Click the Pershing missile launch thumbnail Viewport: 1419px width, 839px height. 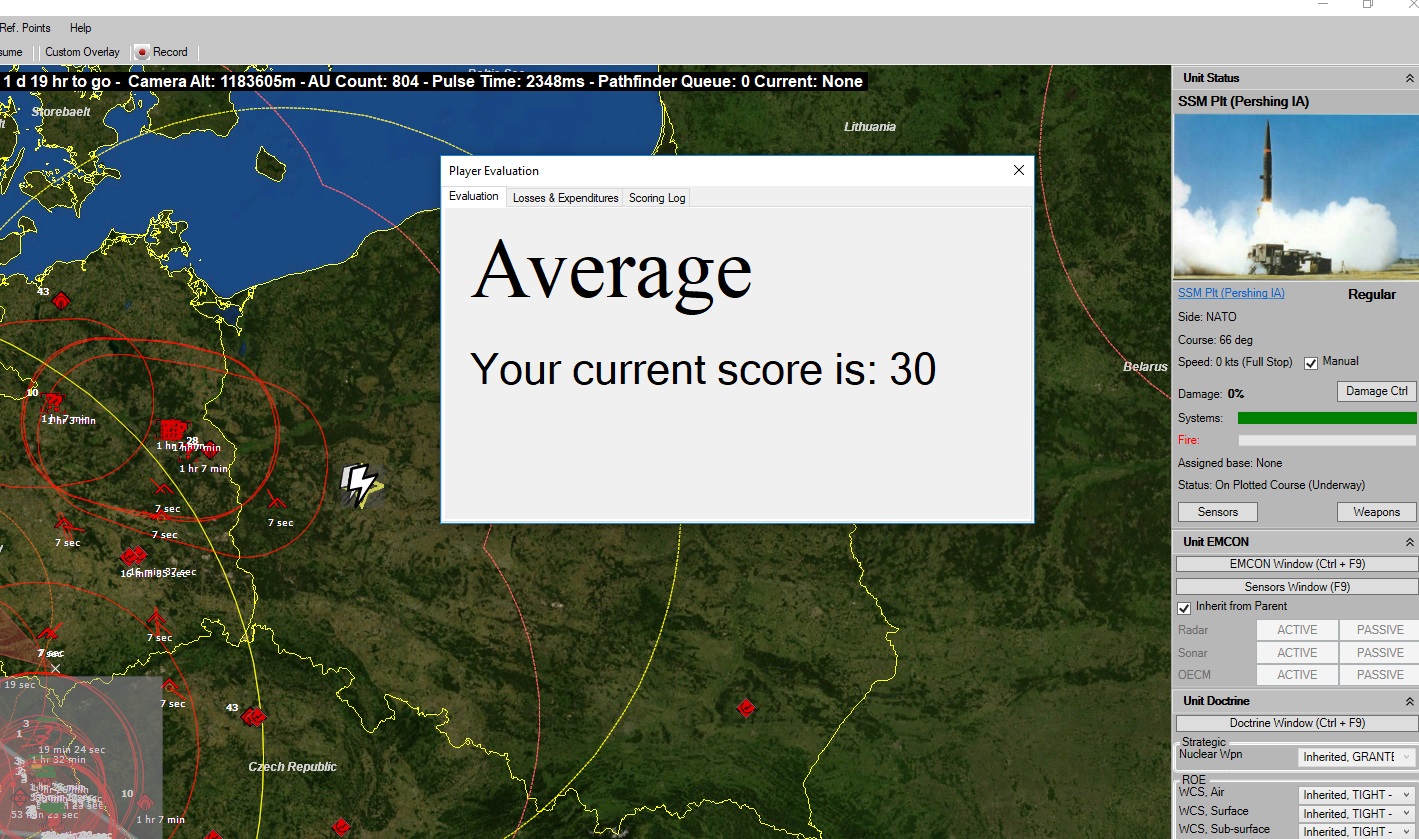pos(1296,196)
